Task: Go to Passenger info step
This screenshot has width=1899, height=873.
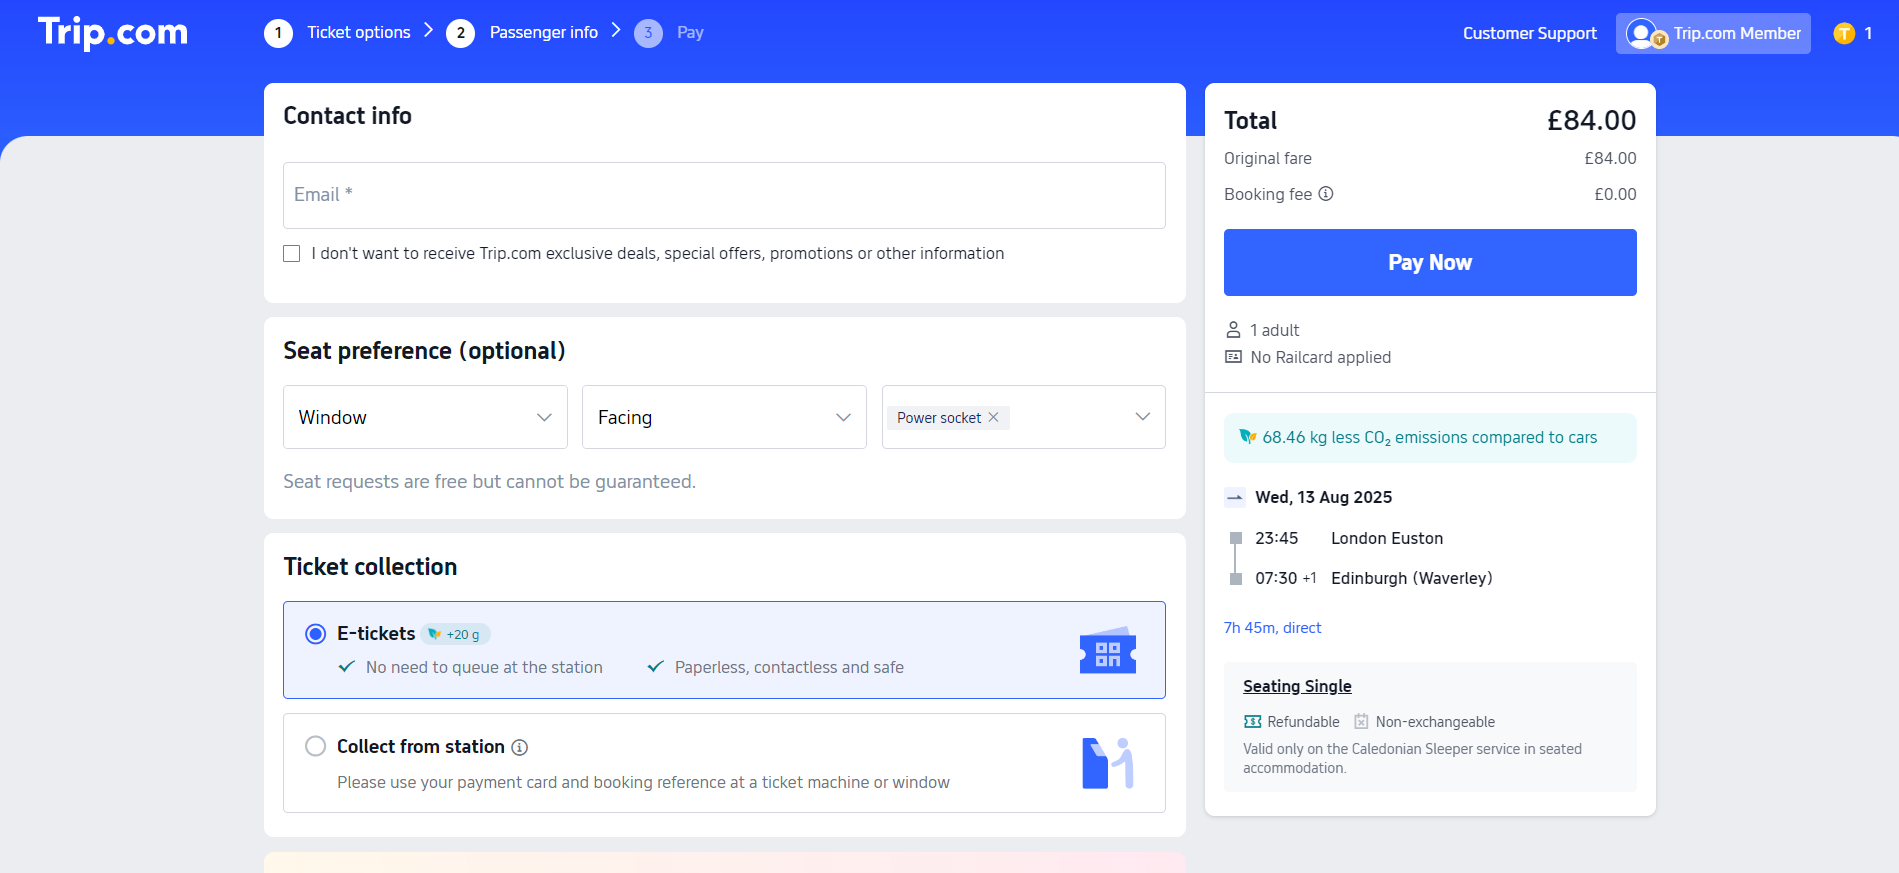Action: coord(544,33)
